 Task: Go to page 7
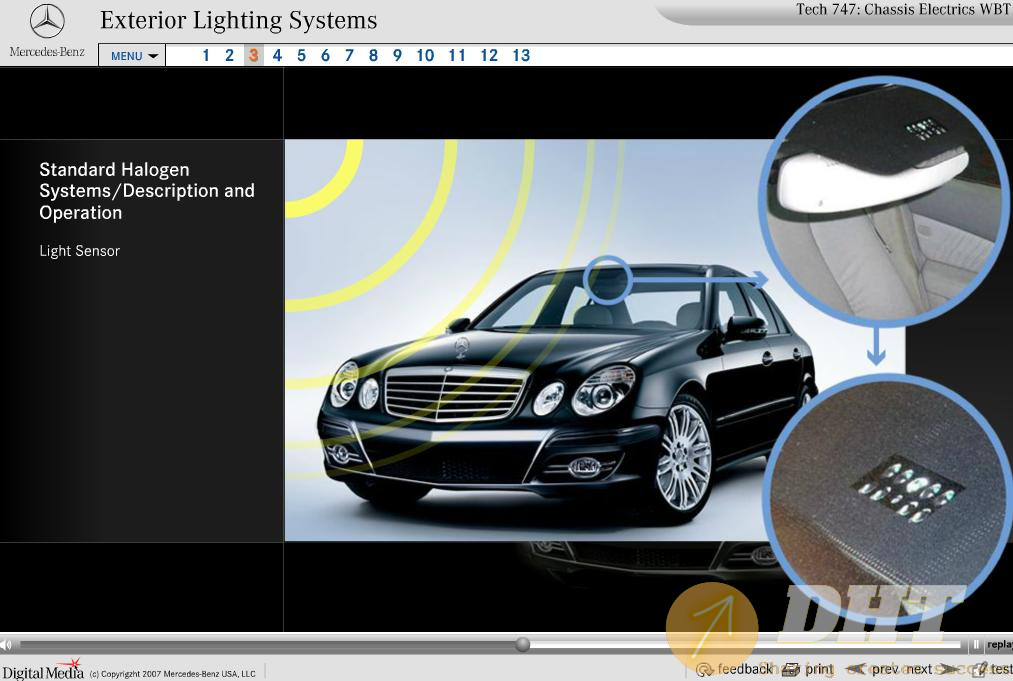coord(349,56)
